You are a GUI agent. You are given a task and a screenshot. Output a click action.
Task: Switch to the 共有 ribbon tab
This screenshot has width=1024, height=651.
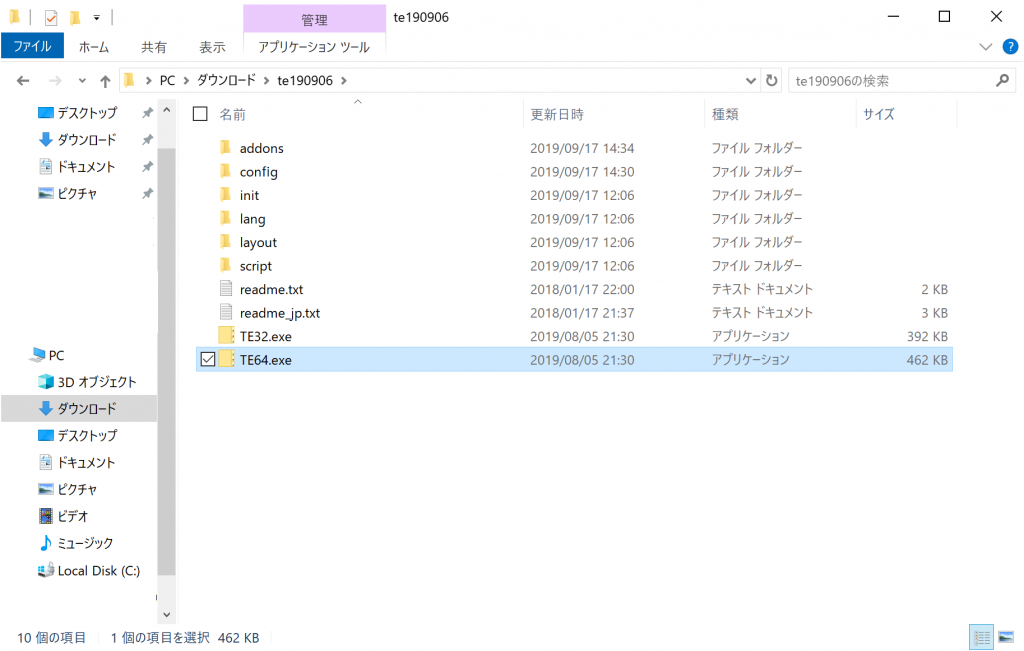coord(154,47)
